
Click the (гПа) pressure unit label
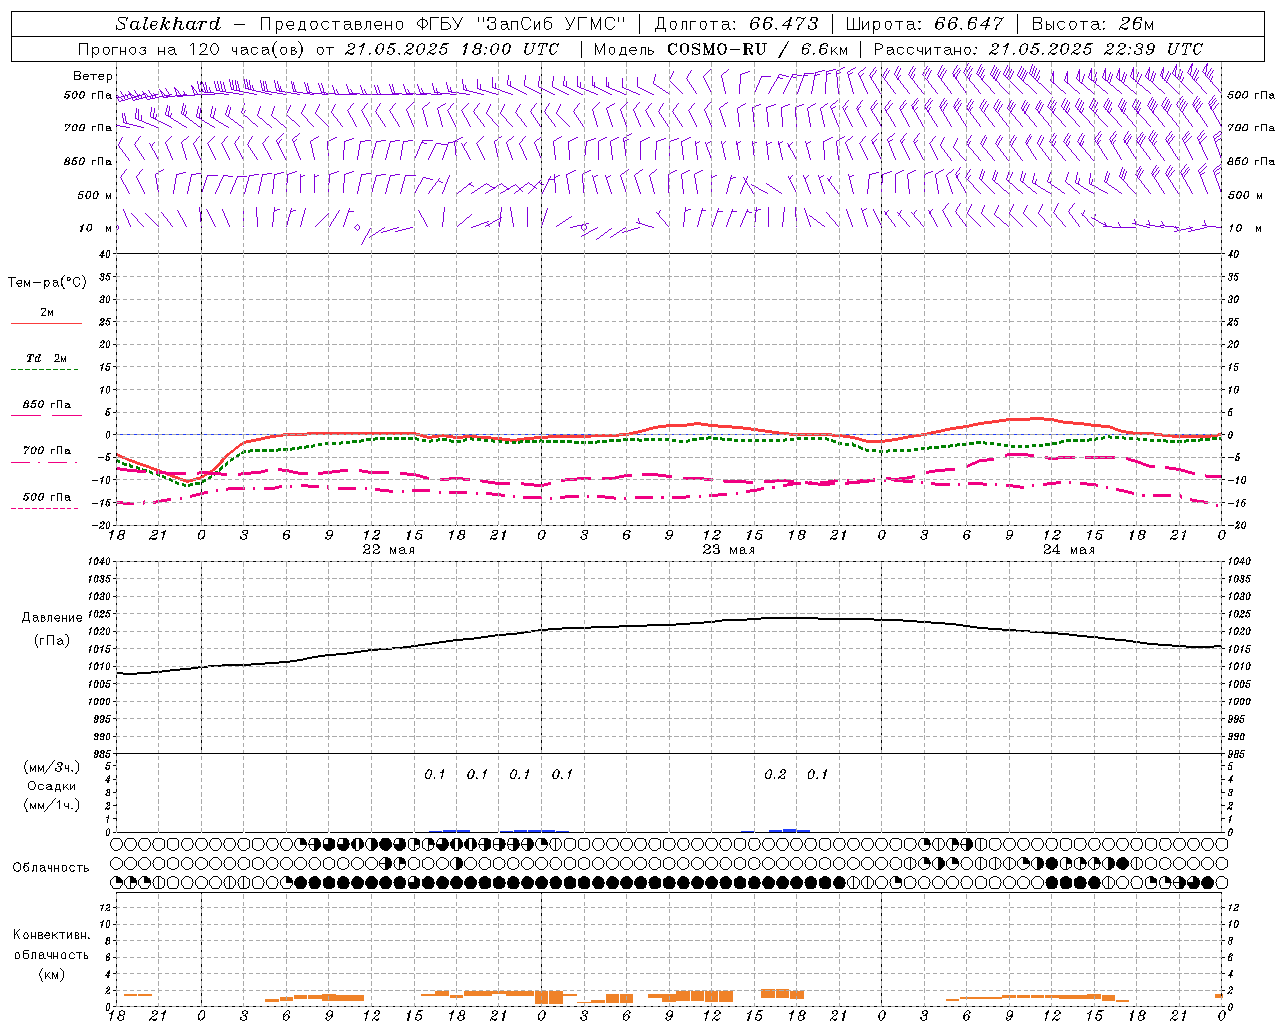tap(52, 641)
